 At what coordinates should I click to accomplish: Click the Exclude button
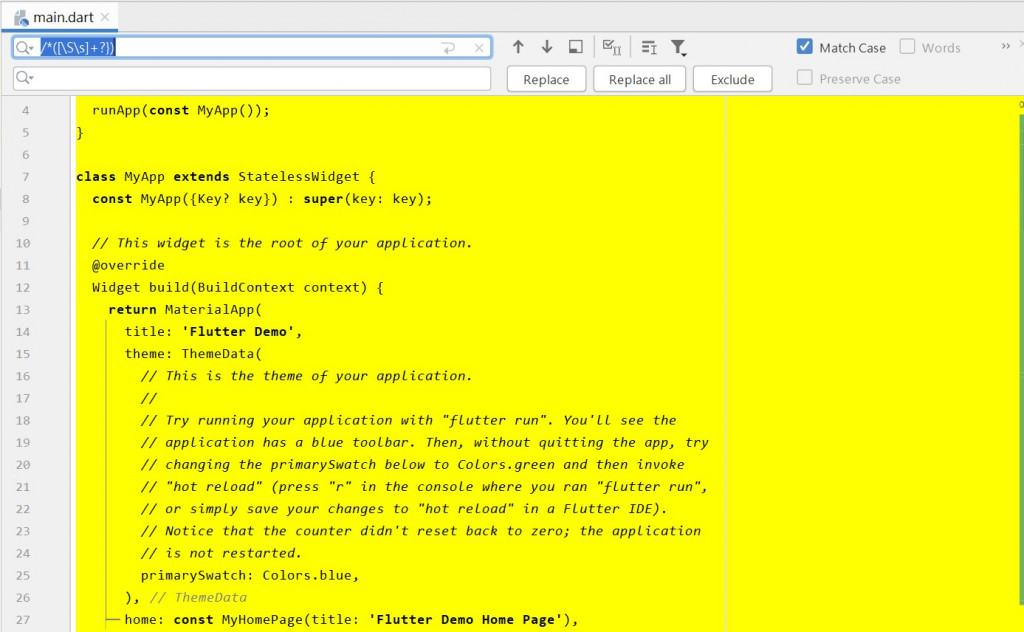732,79
